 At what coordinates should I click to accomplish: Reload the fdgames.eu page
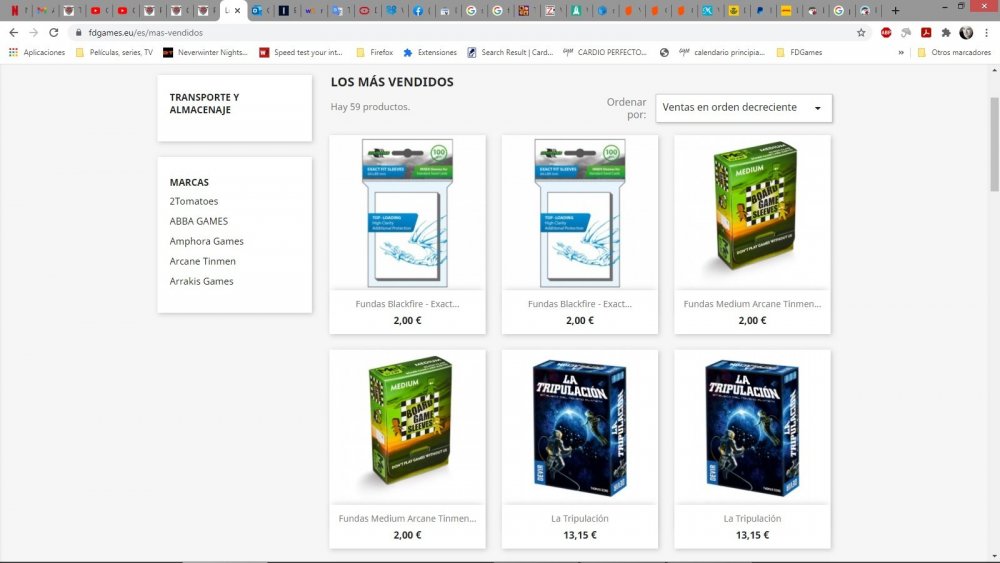pyautogui.click(x=54, y=33)
